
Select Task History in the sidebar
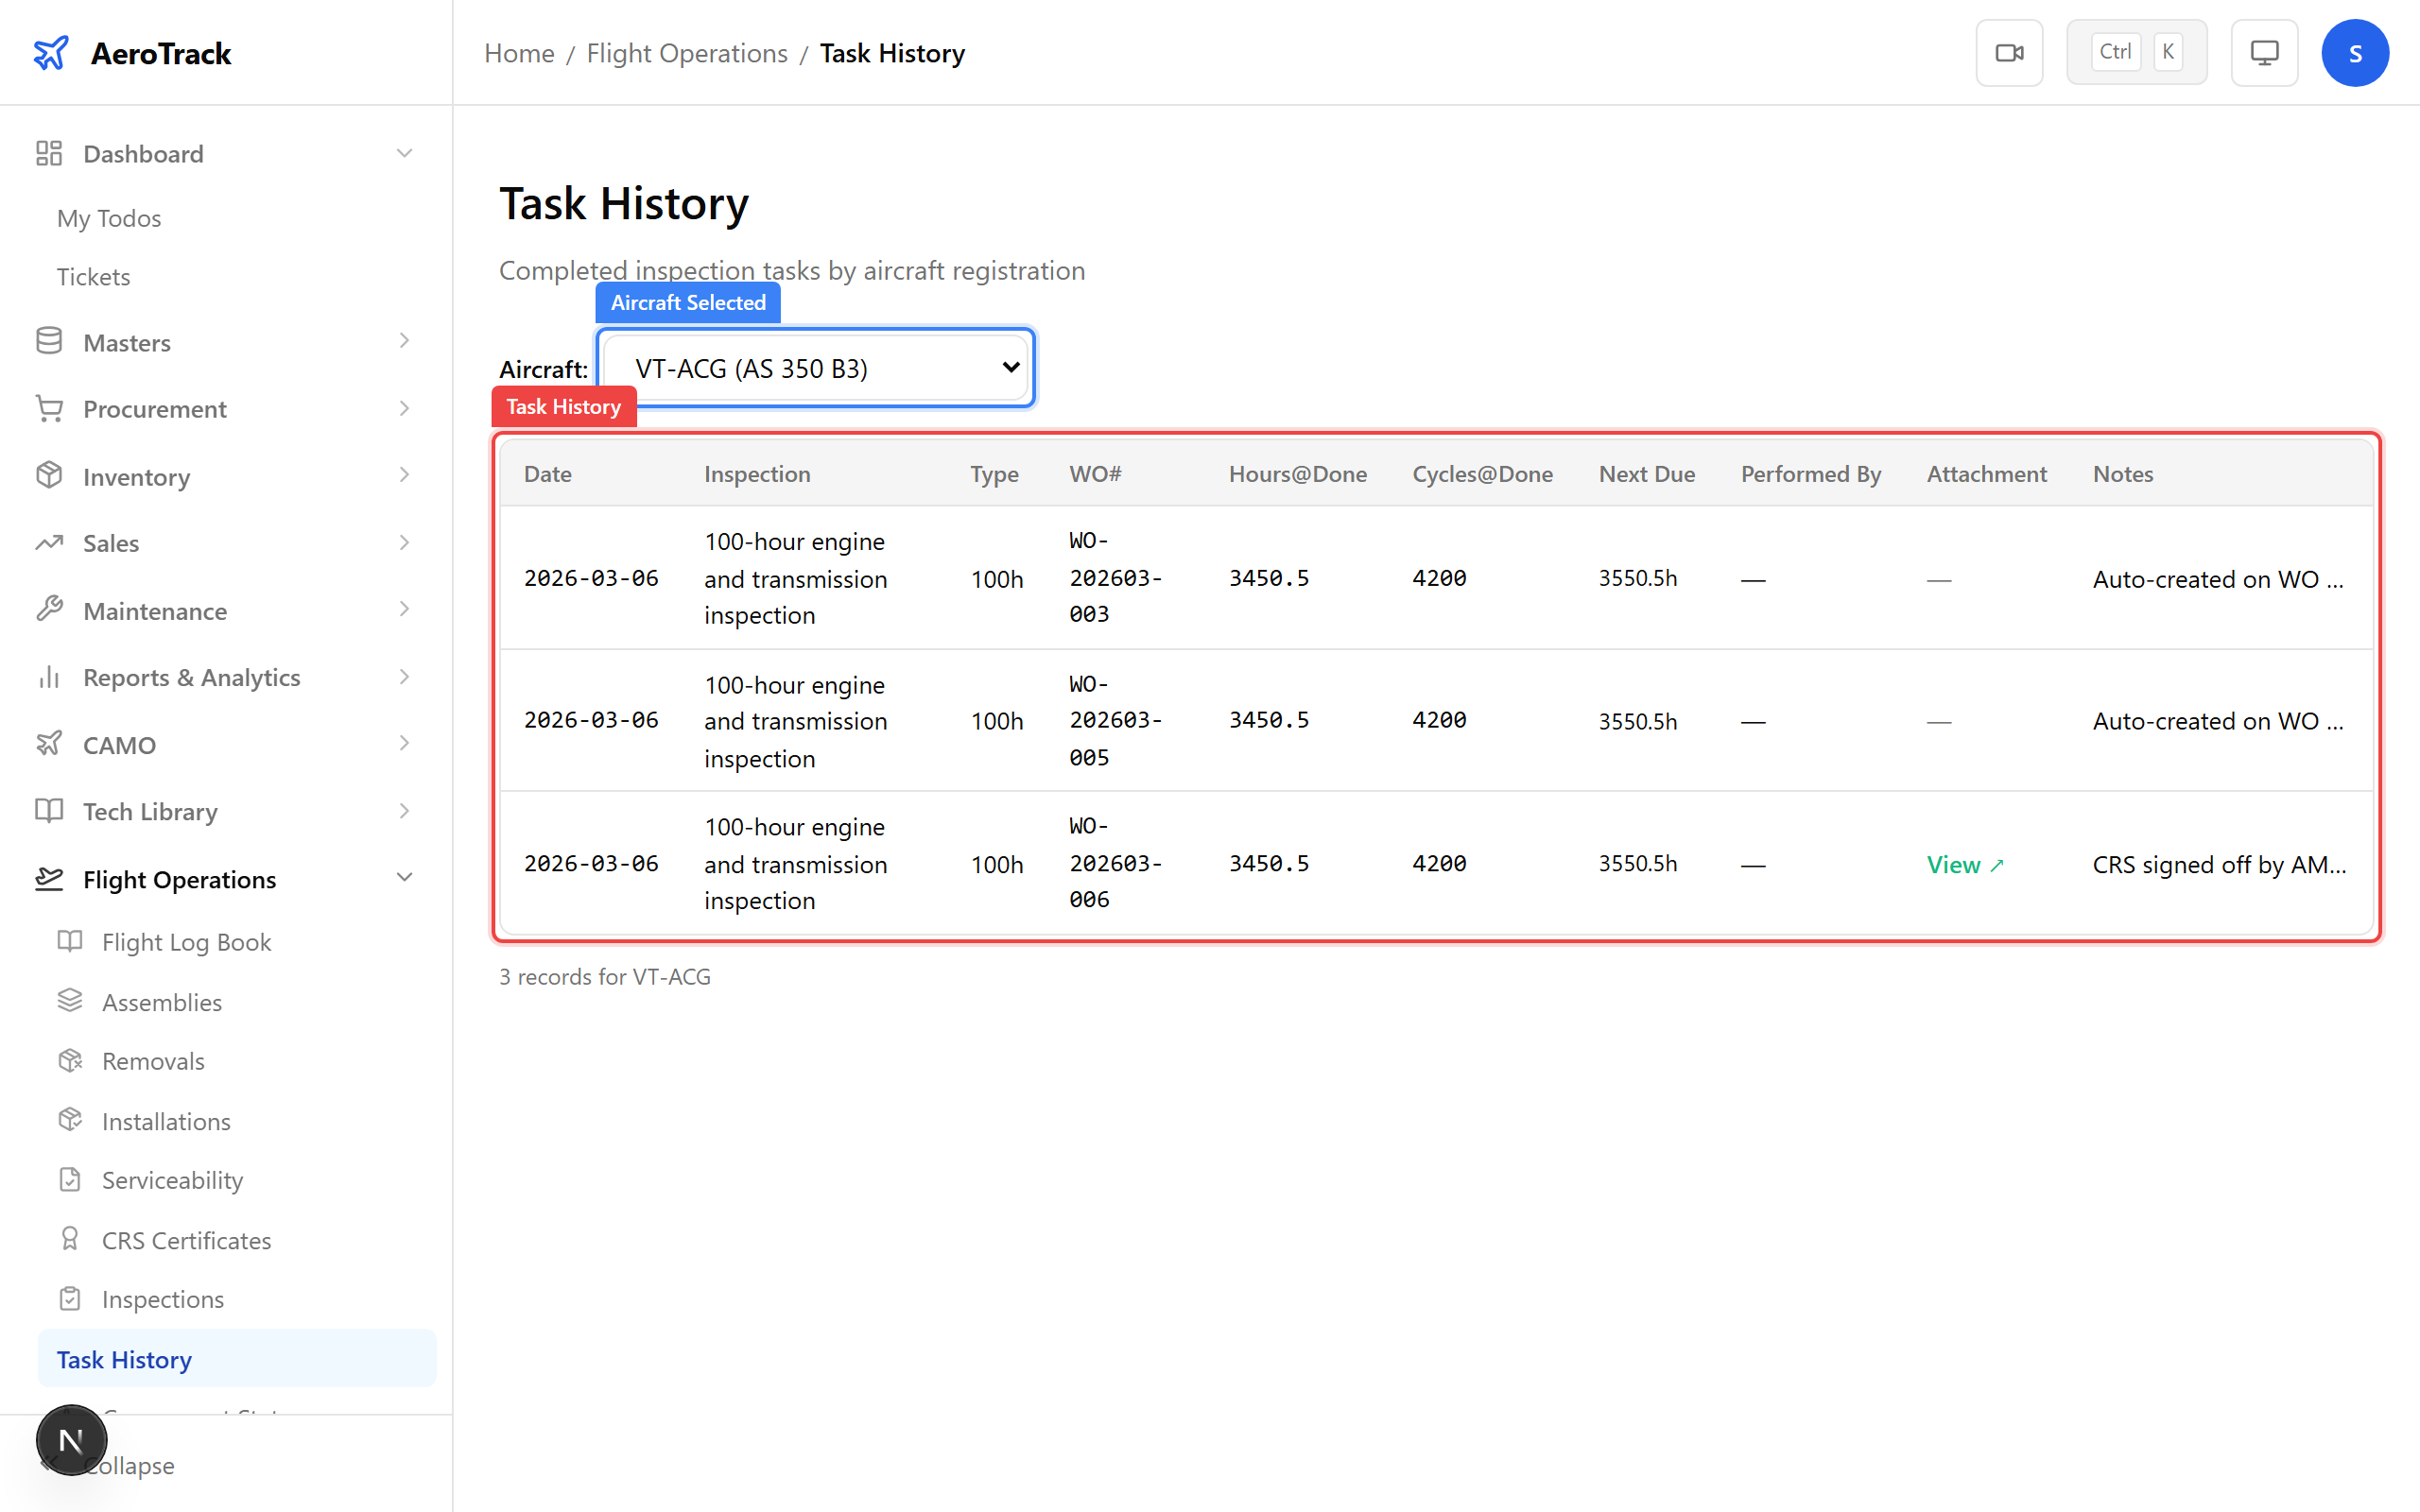124,1359
